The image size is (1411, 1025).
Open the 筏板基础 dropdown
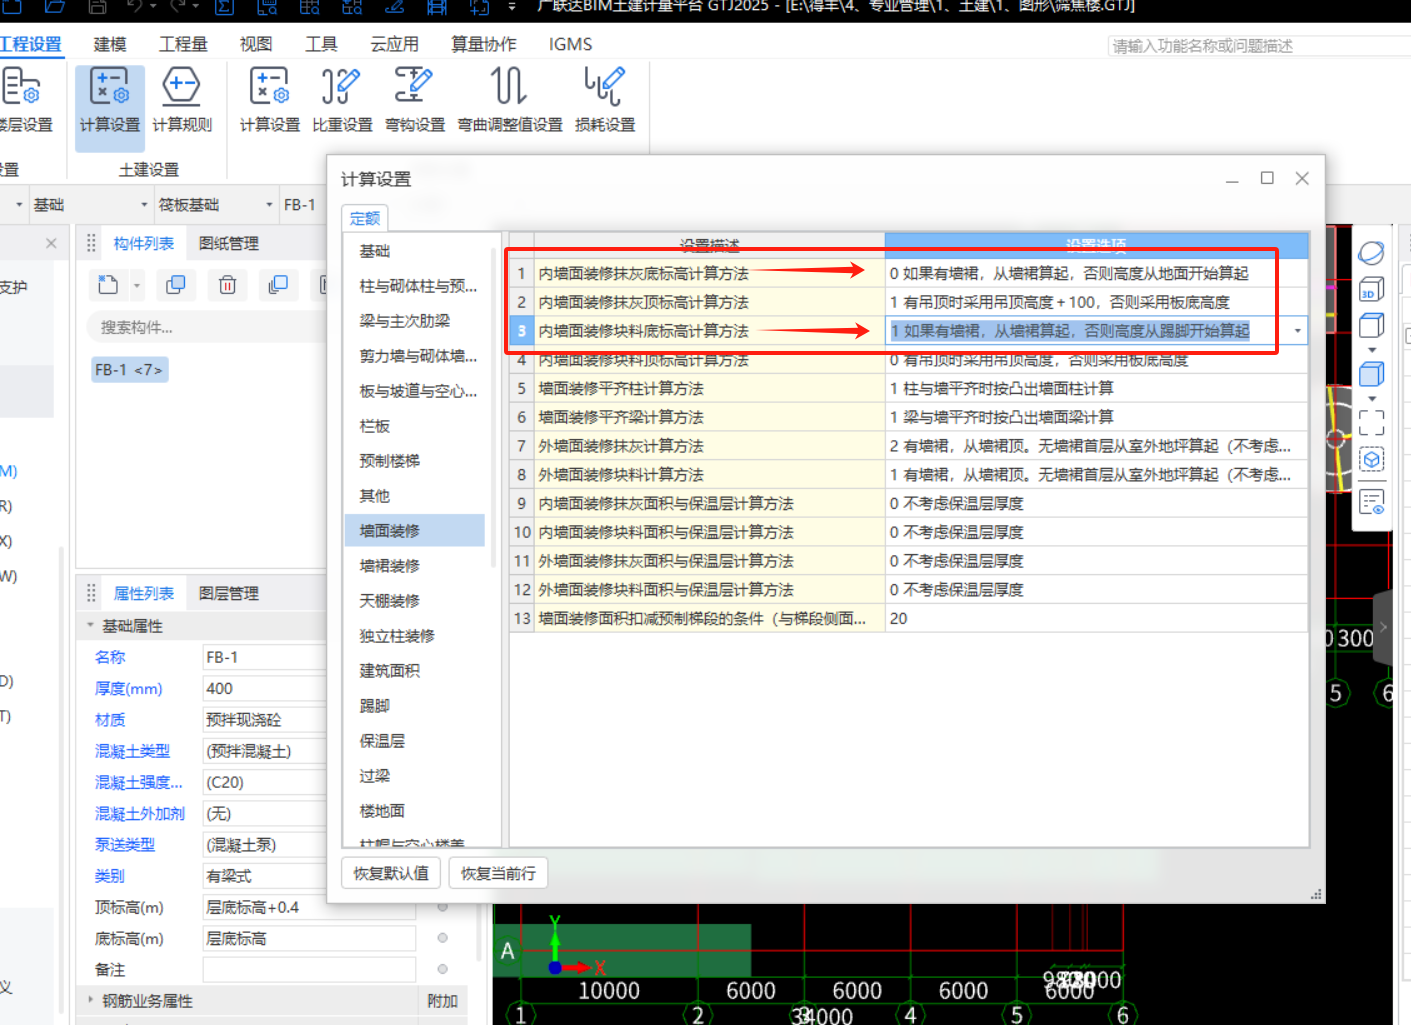pos(269,204)
